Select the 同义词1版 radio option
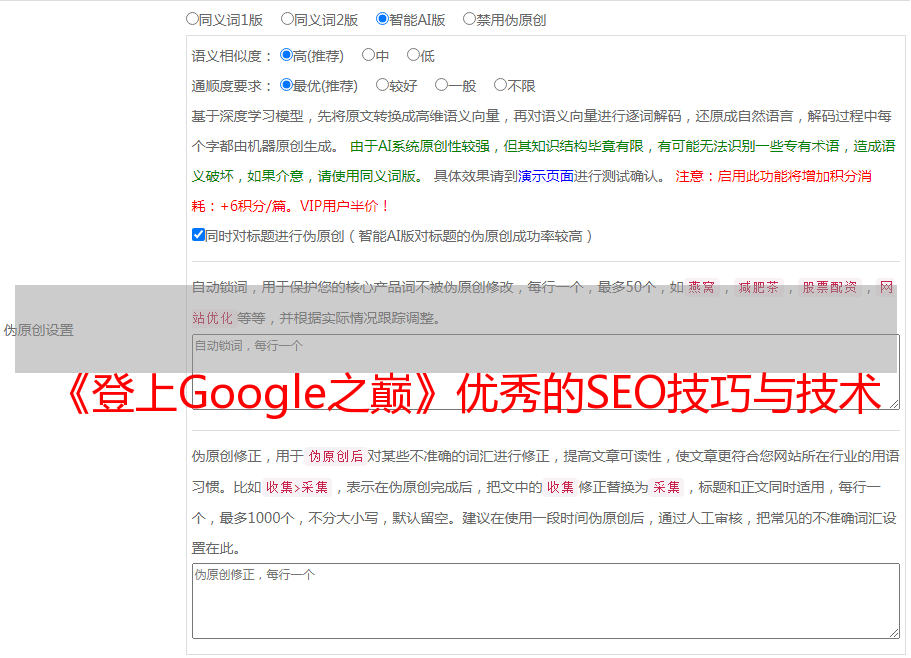 (192, 19)
